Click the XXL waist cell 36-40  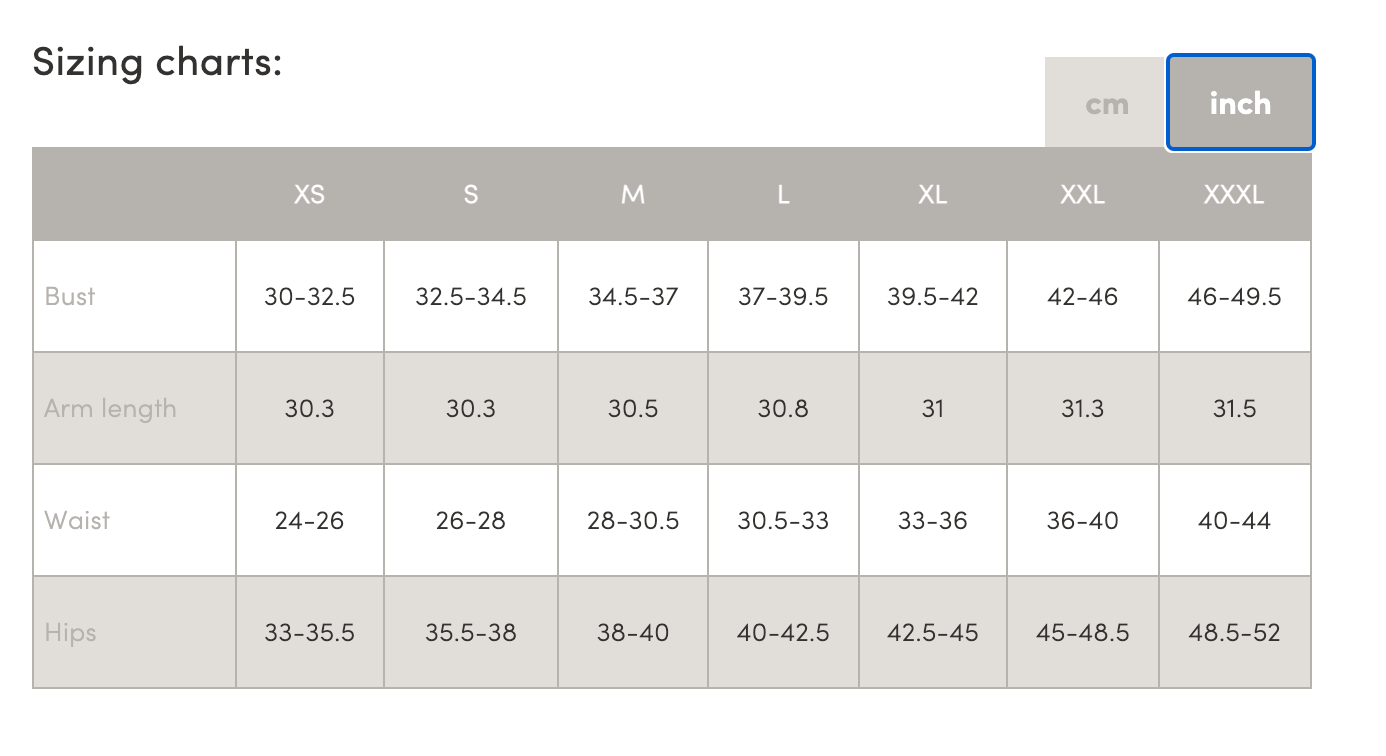pyautogui.click(x=1083, y=521)
